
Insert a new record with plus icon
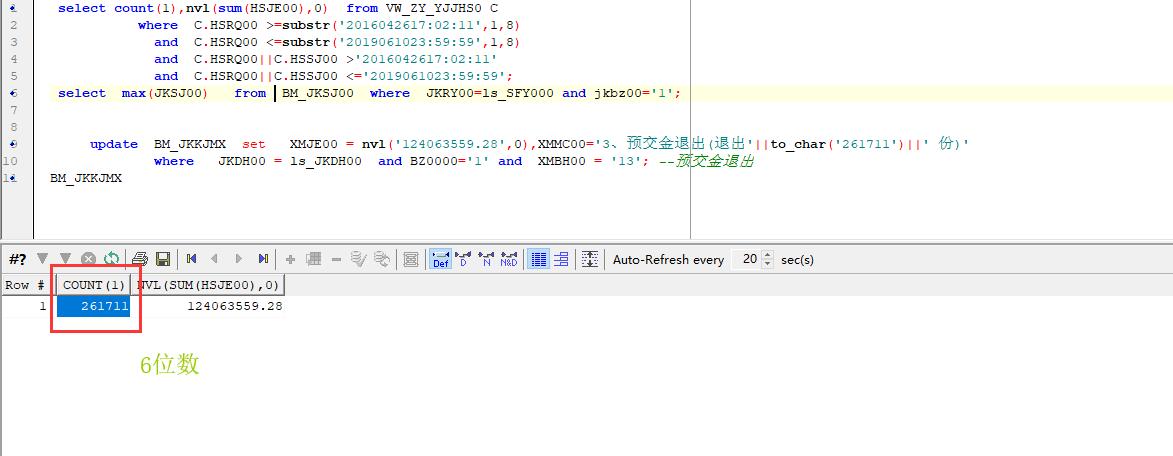coord(290,259)
